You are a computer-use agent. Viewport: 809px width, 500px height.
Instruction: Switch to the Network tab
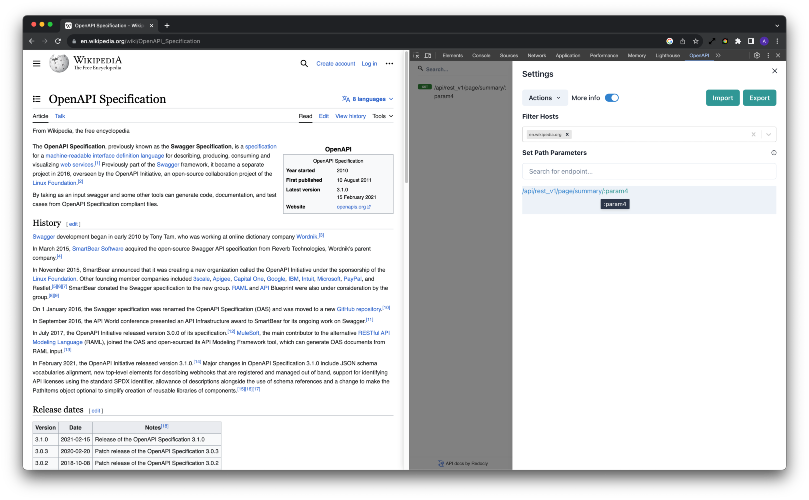point(536,55)
